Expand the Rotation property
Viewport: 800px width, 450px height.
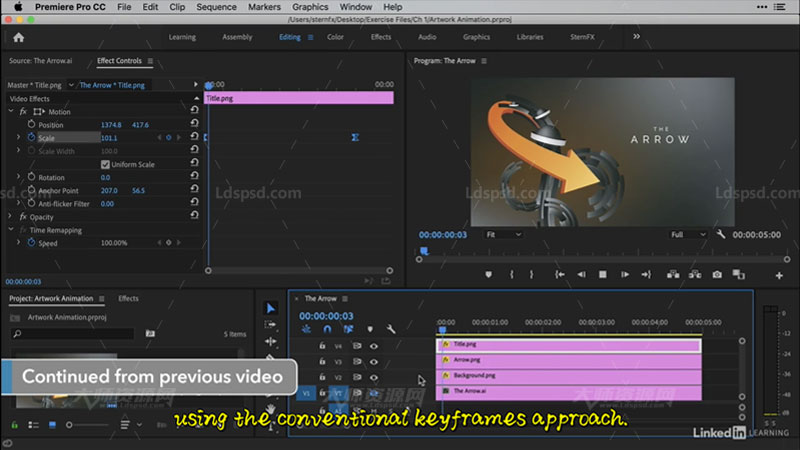point(19,177)
